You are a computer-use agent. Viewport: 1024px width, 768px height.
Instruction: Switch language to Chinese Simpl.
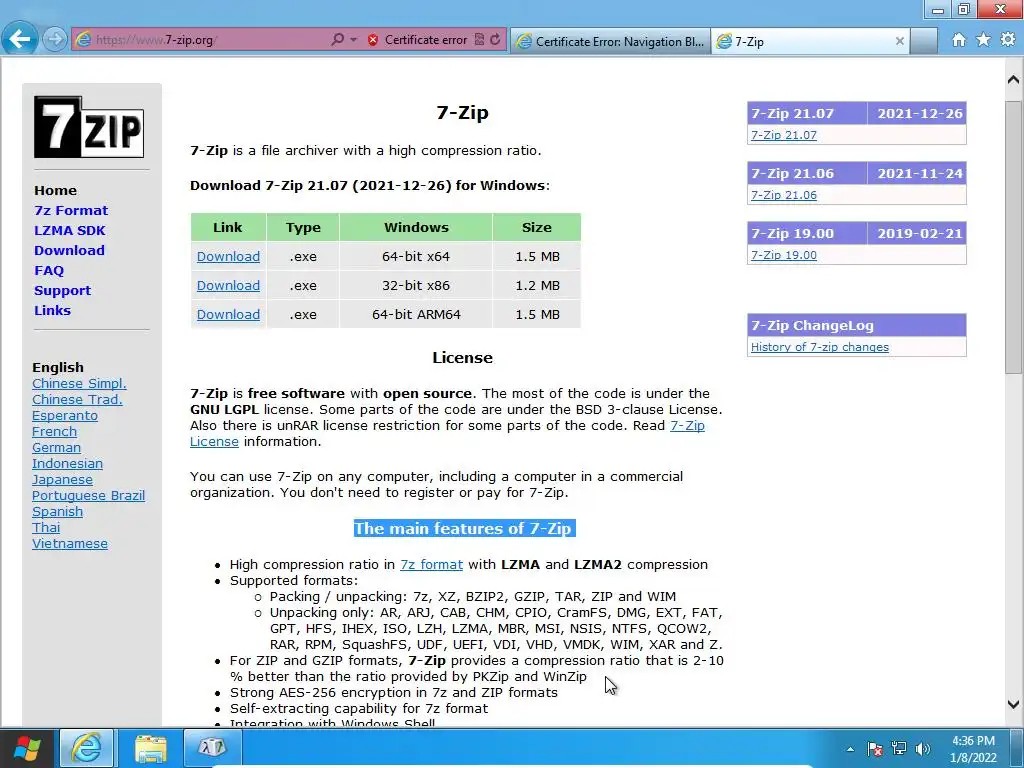coord(79,383)
